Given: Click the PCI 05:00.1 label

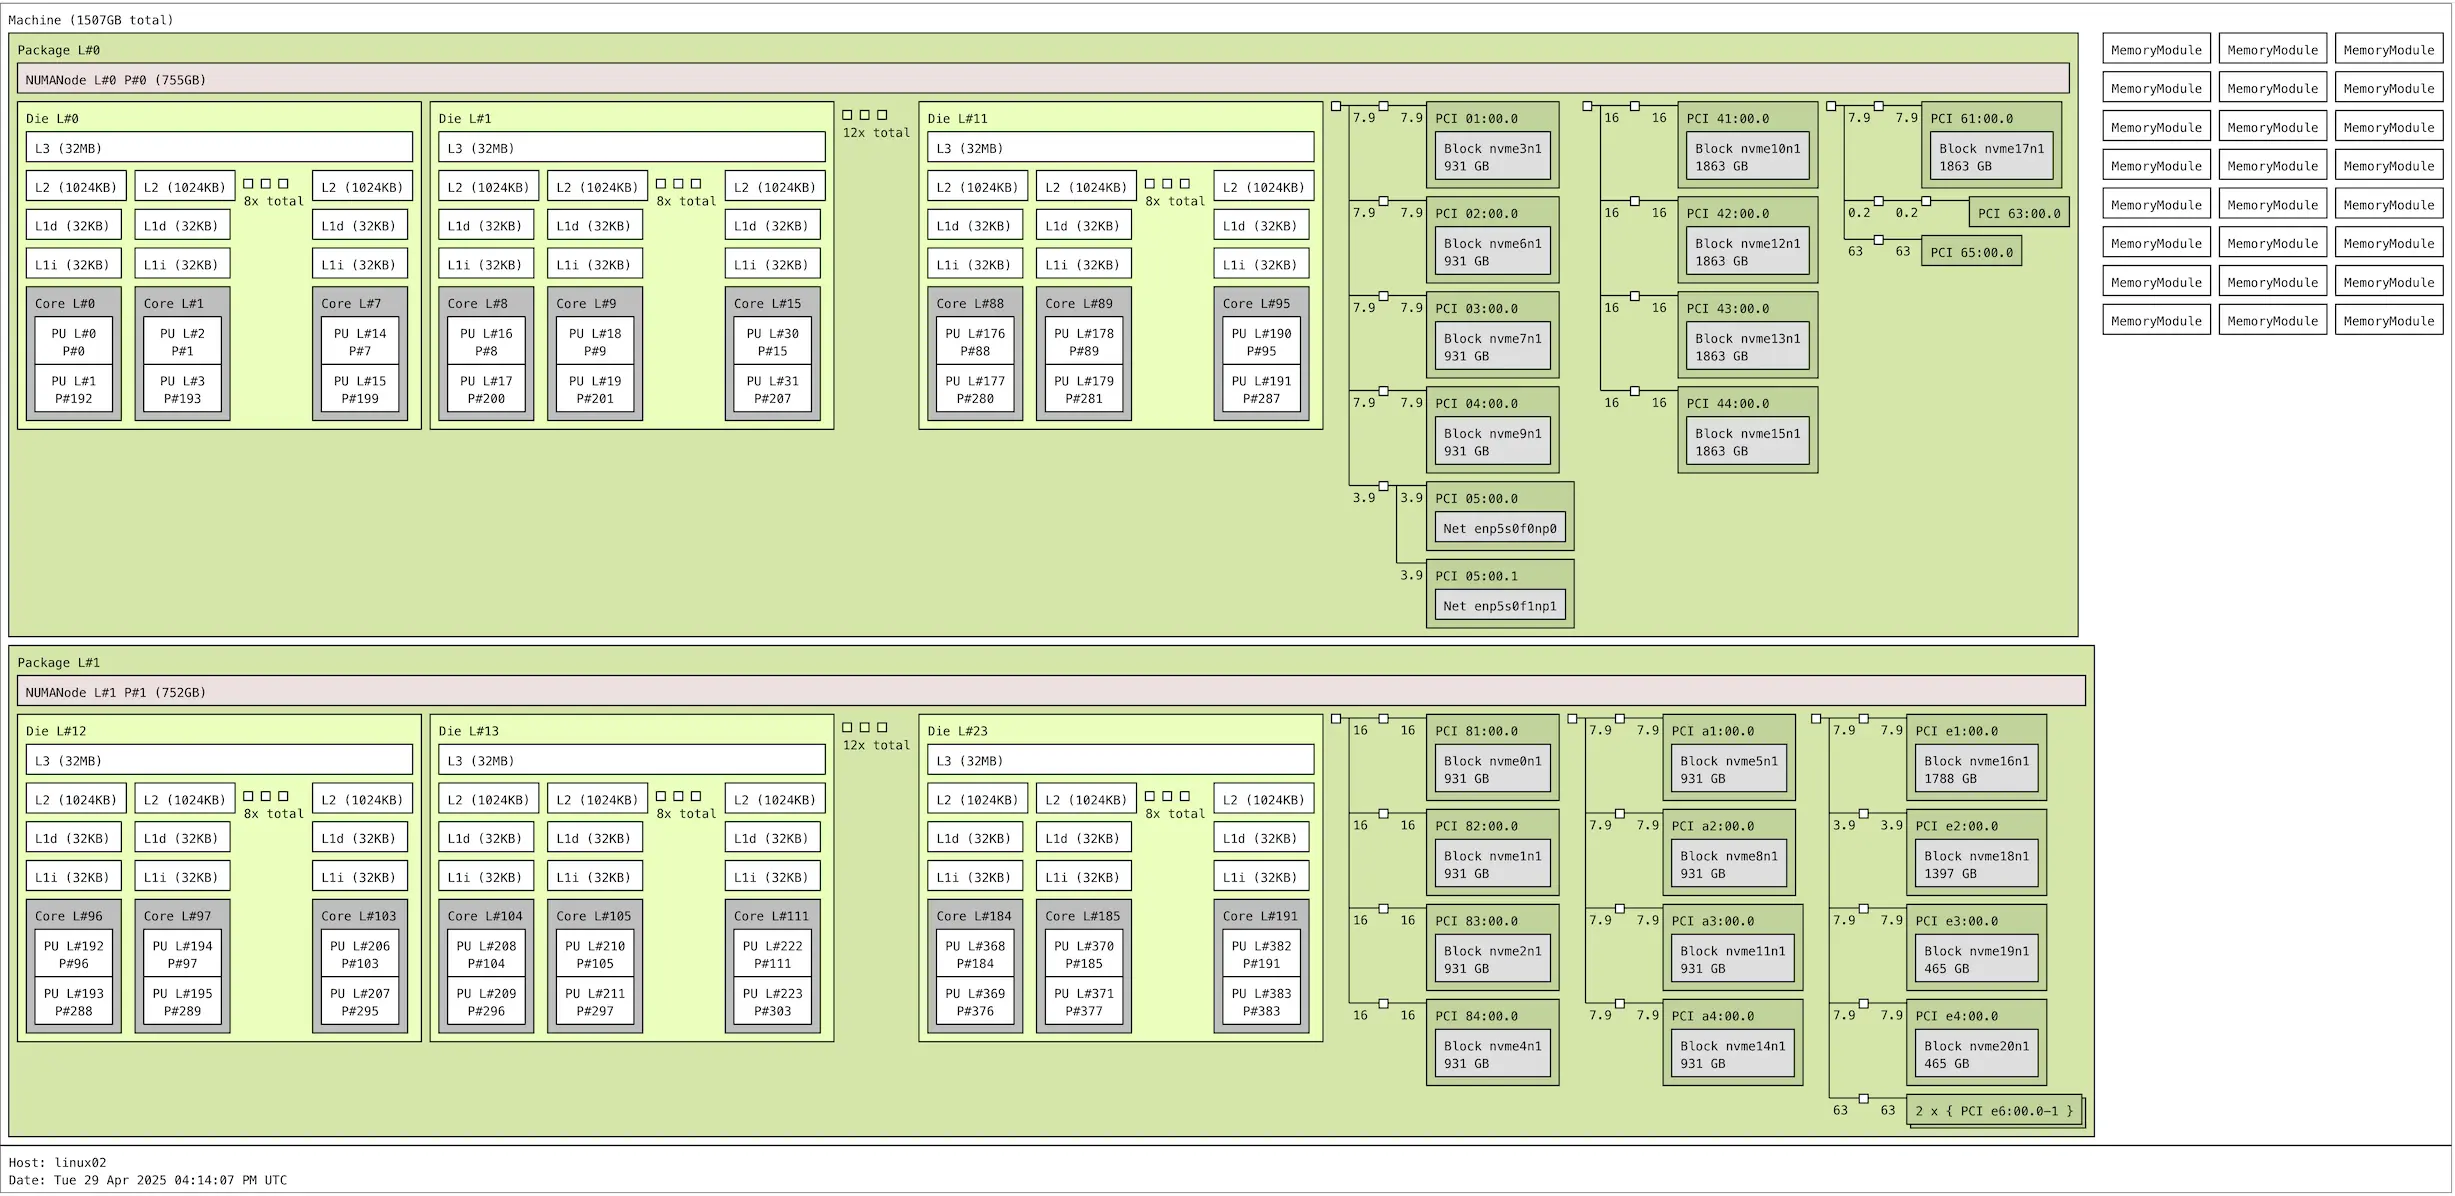Looking at the screenshot, I should pos(1476,576).
